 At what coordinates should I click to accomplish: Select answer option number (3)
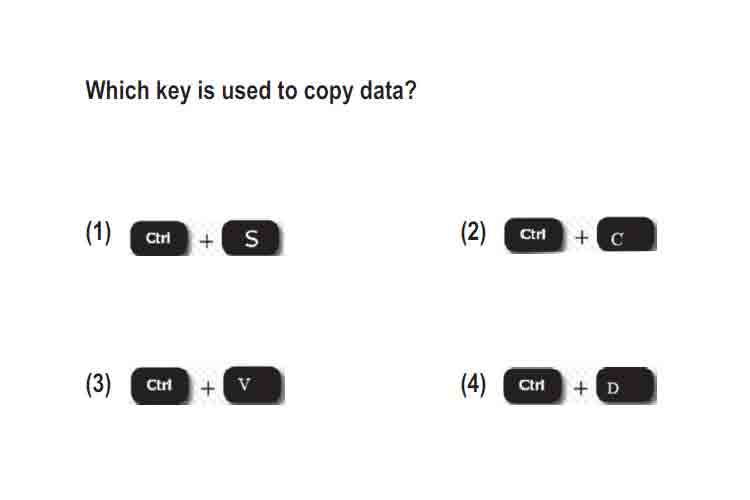tap(99, 384)
